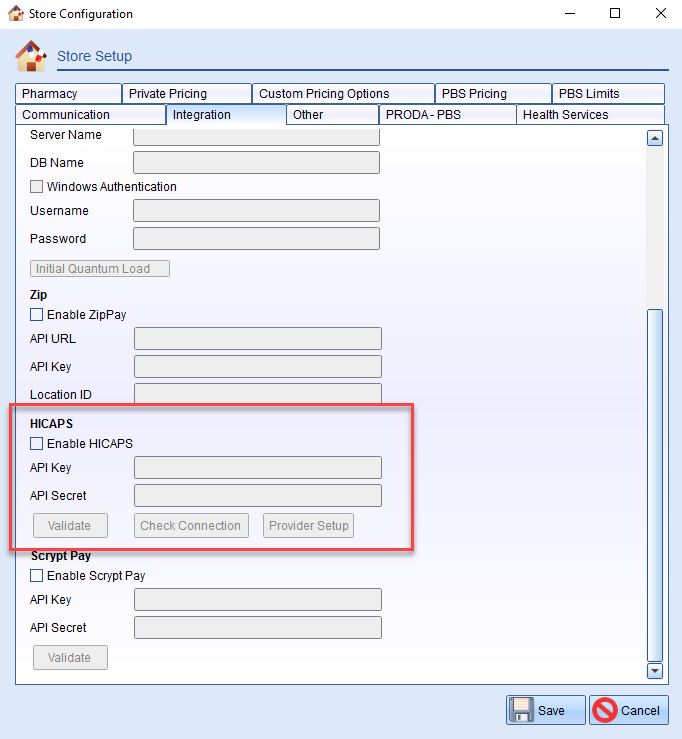Screen dimensions: 682x739
Task: Enable Scrypt Pay checkbox
Action: coord(36,575)
